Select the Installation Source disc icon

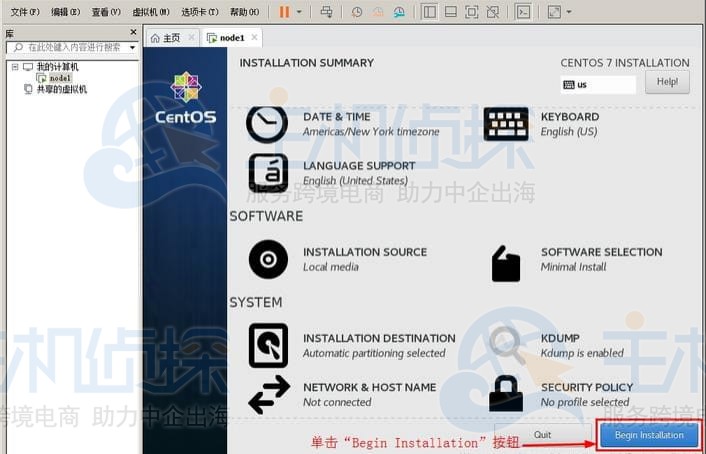[x=267, y=259]
